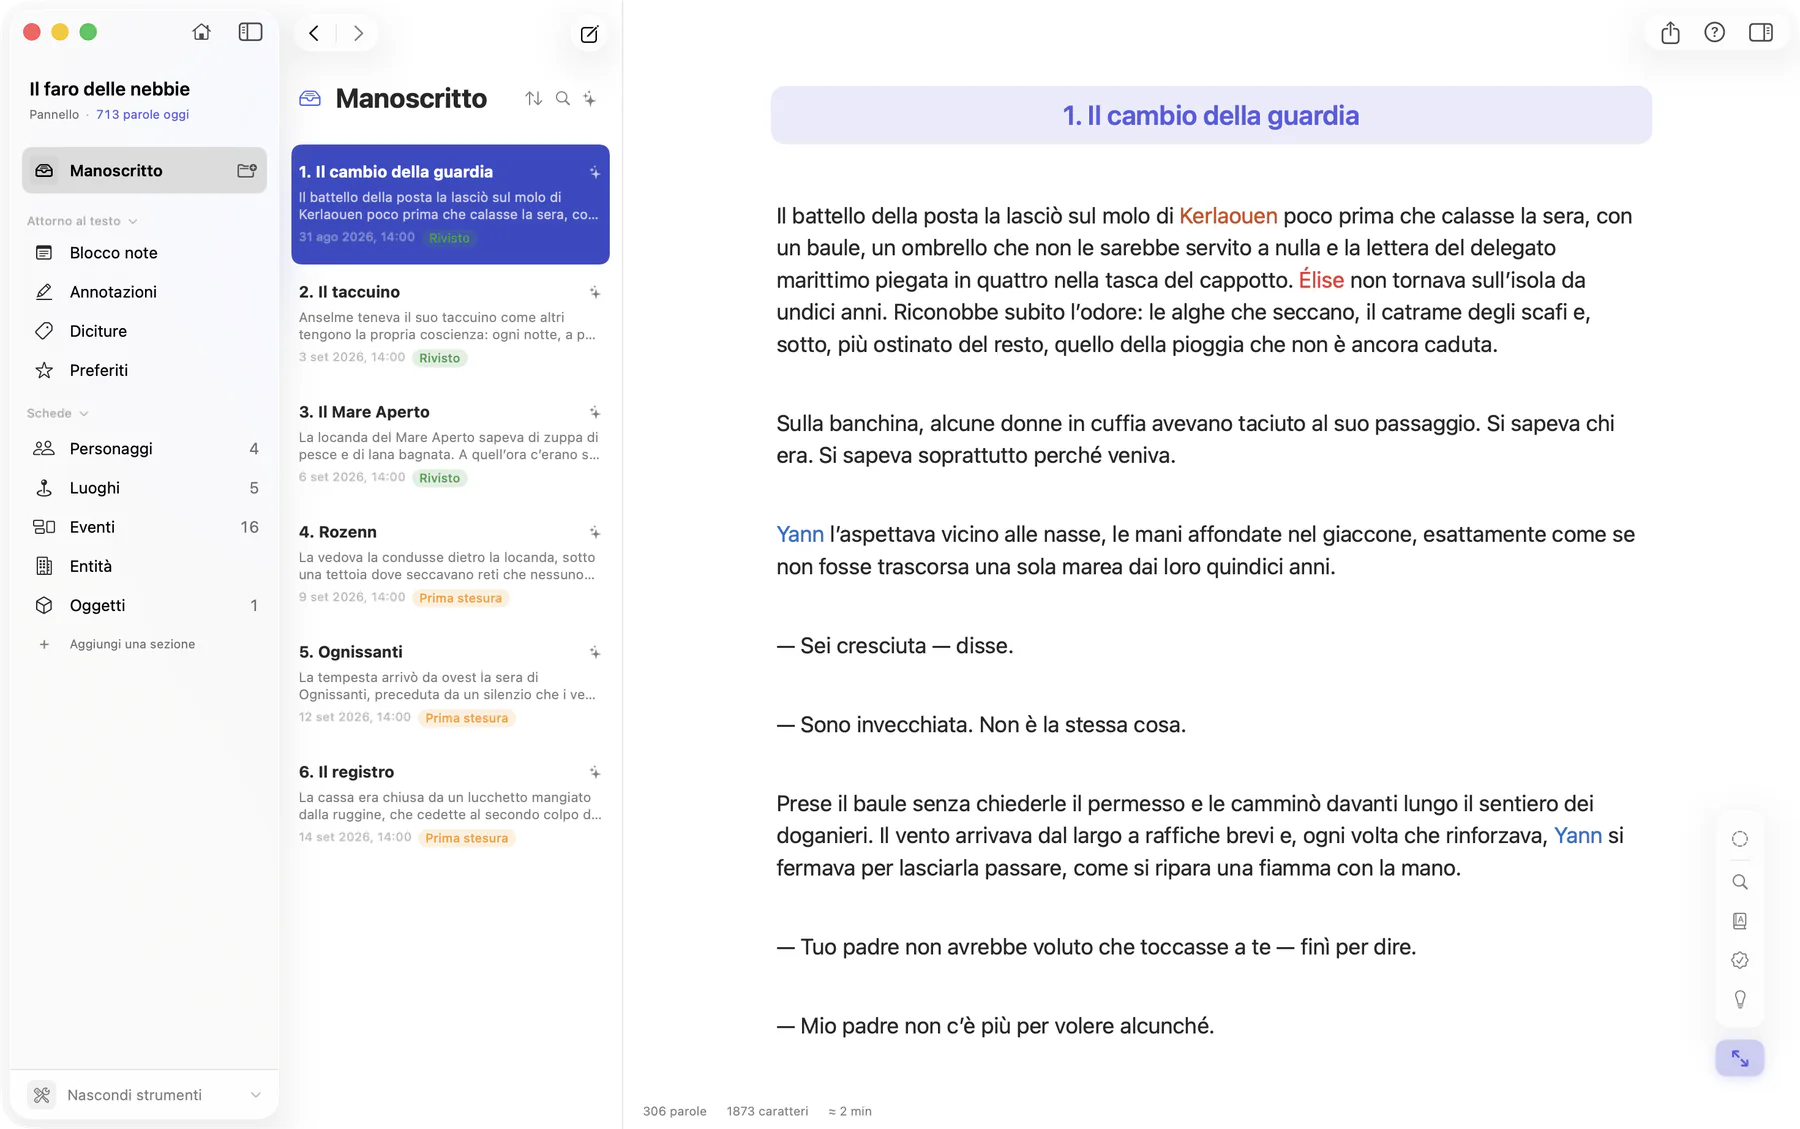Go to the home screen icon

click(x=201, y=32)
